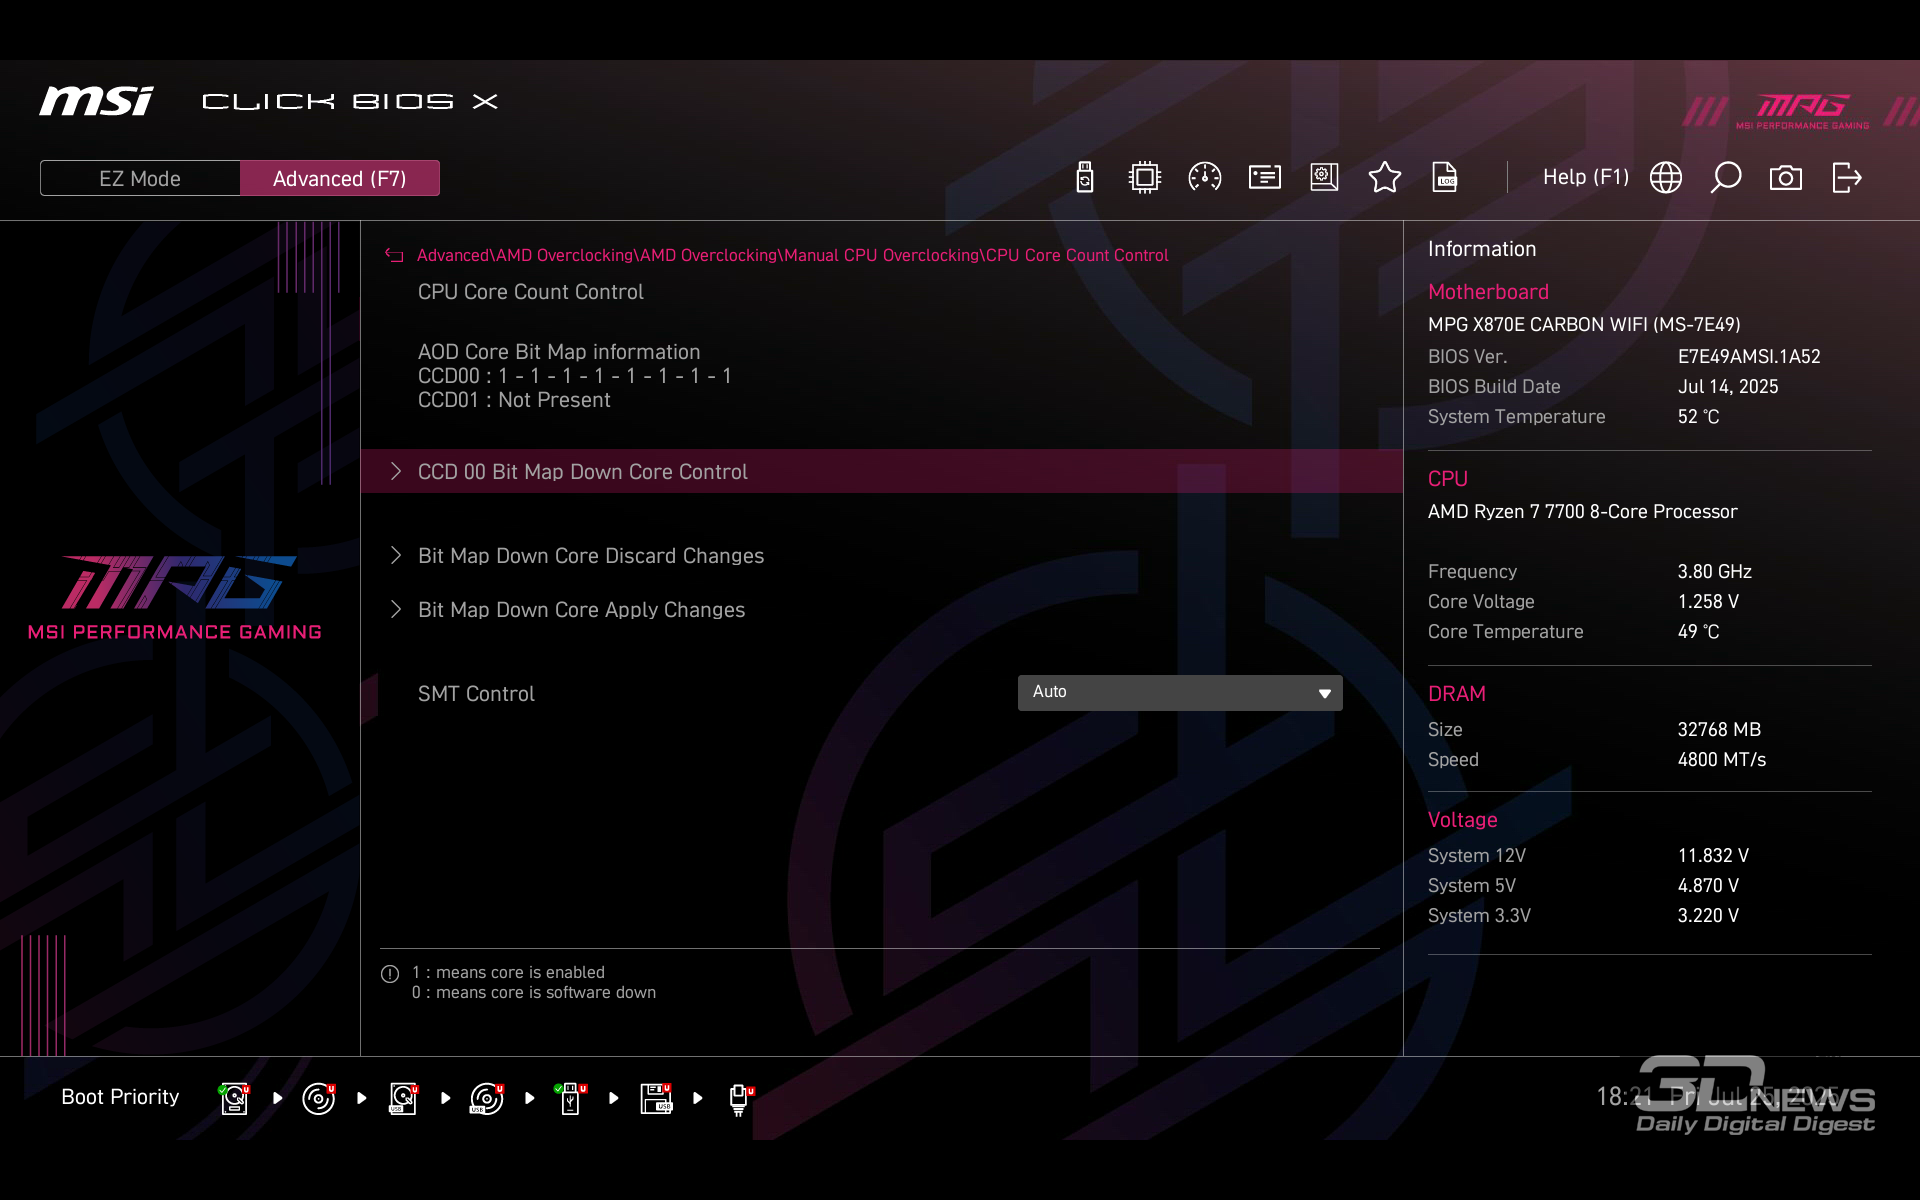This screenshot has width=1920, height=1200.
Task: Click BIOS Build Date Jul 14, 2025
Action: [1728, 387]
